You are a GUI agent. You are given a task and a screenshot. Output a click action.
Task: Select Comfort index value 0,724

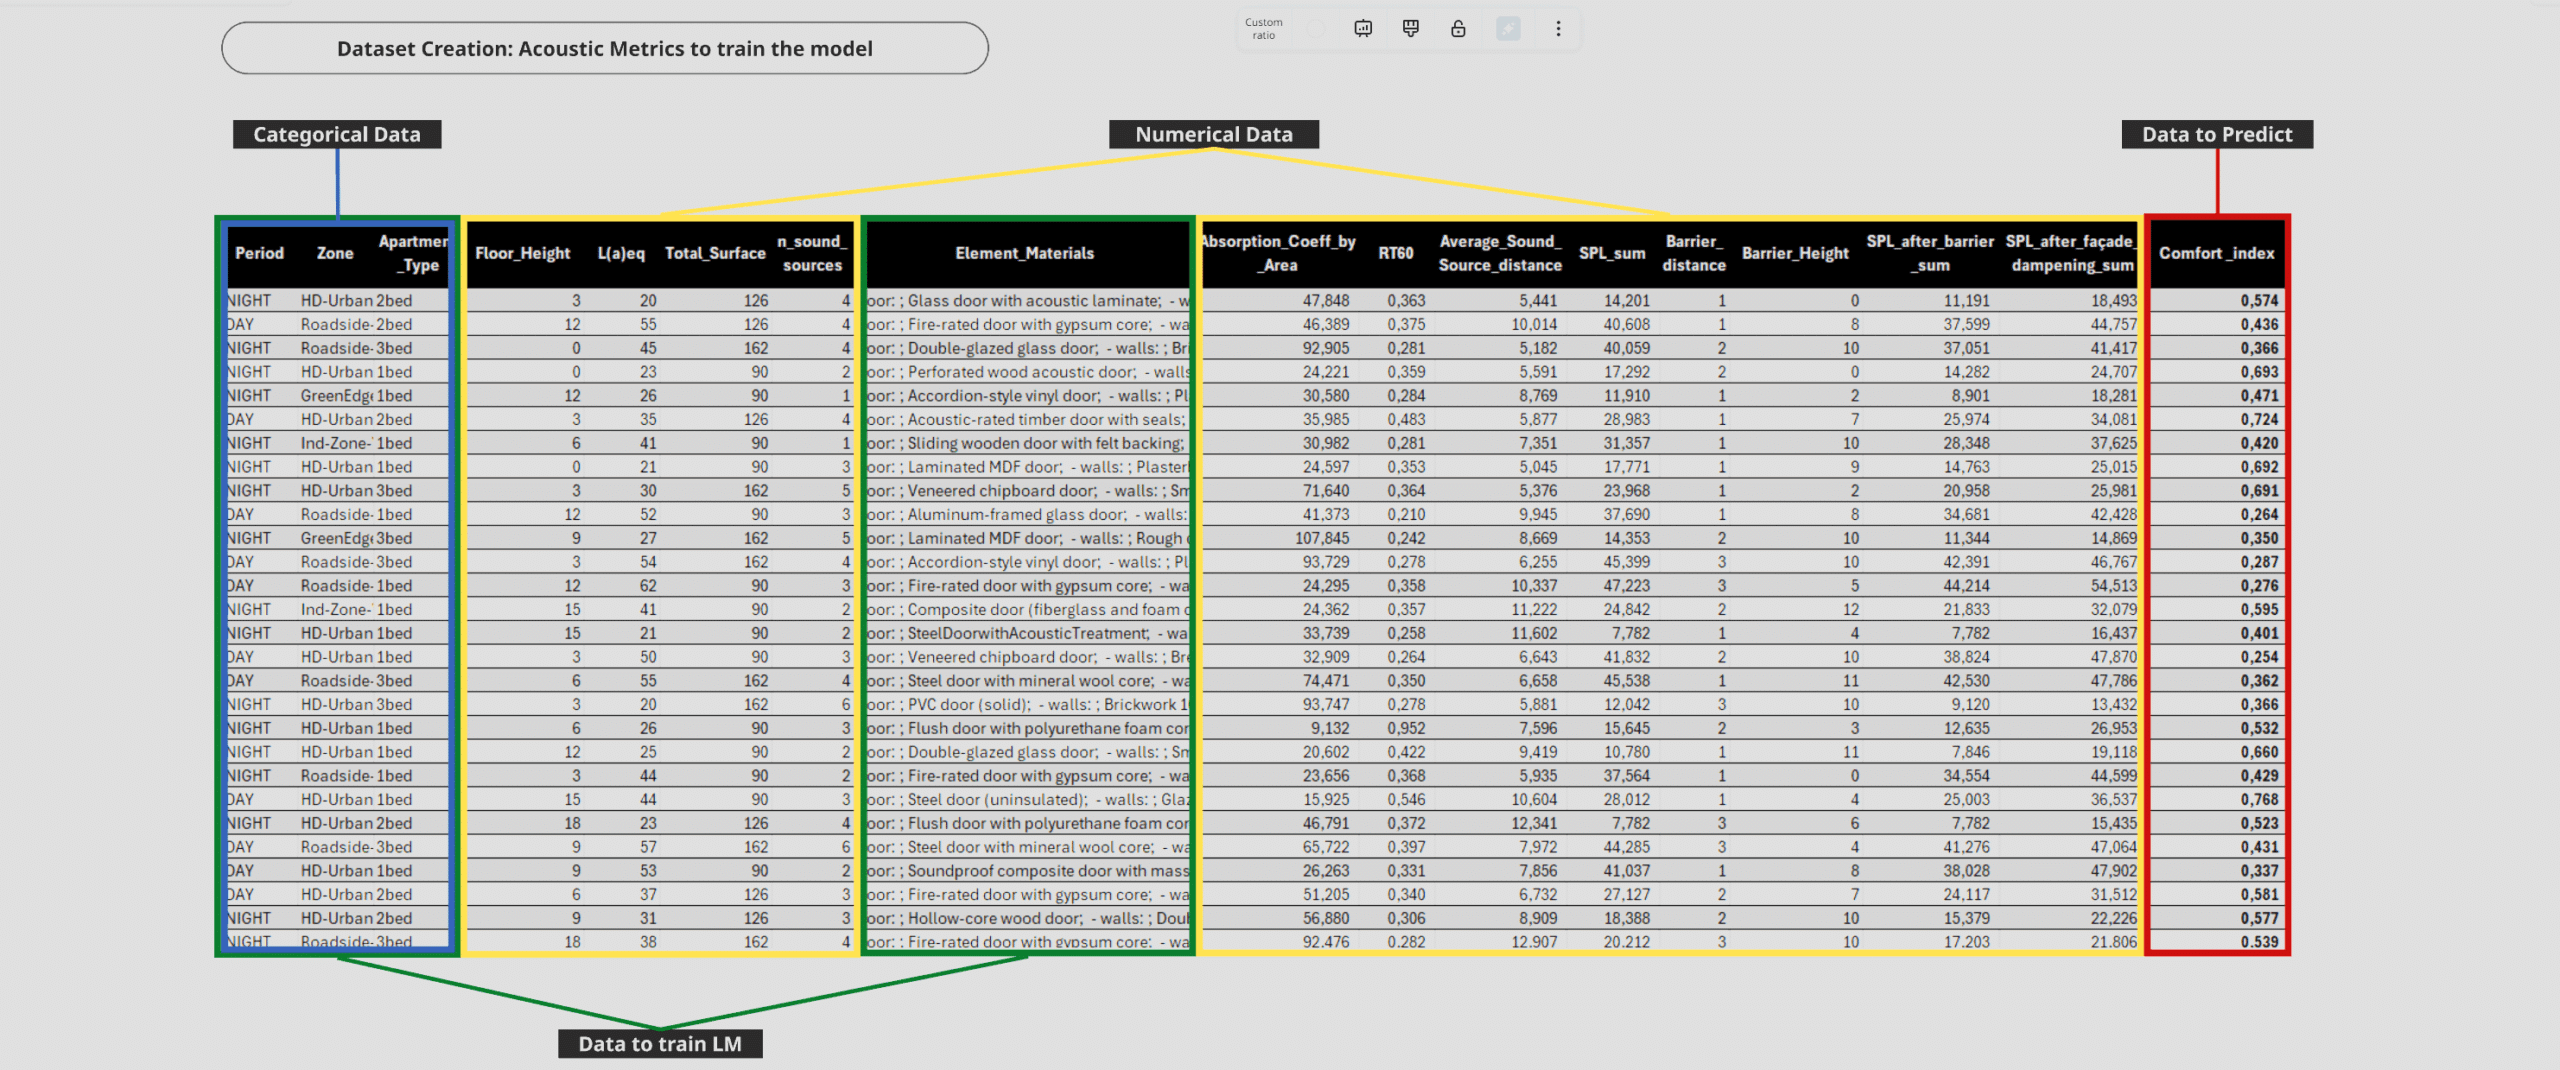click(x=2259, y=419)
